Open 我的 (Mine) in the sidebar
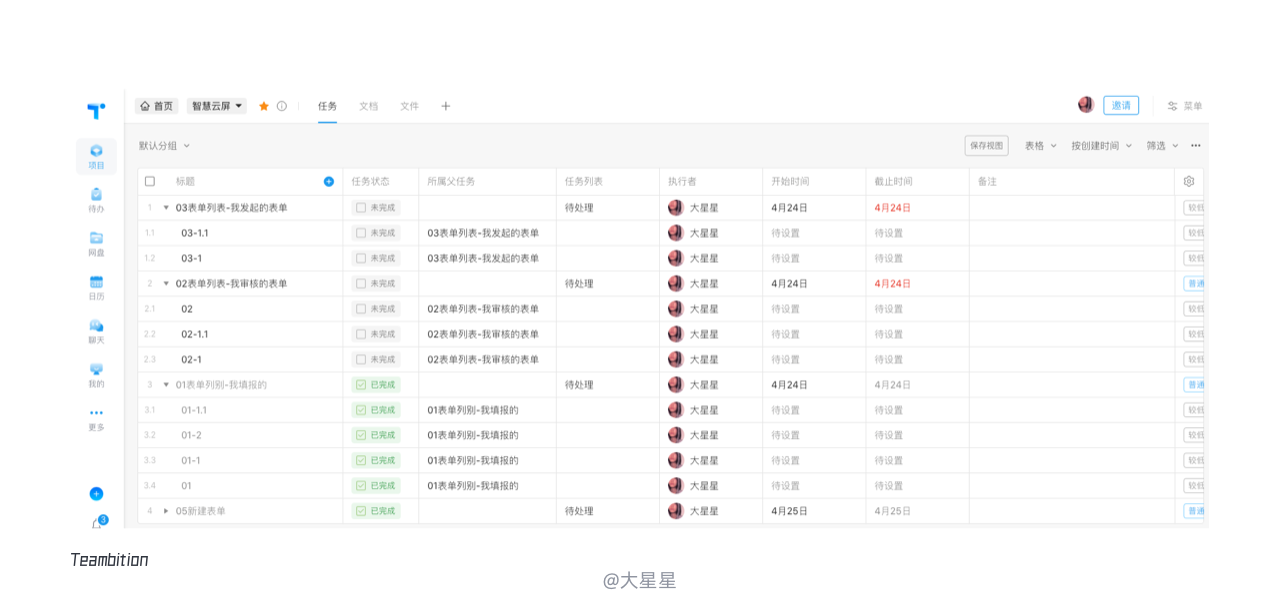 coord(96,375)
